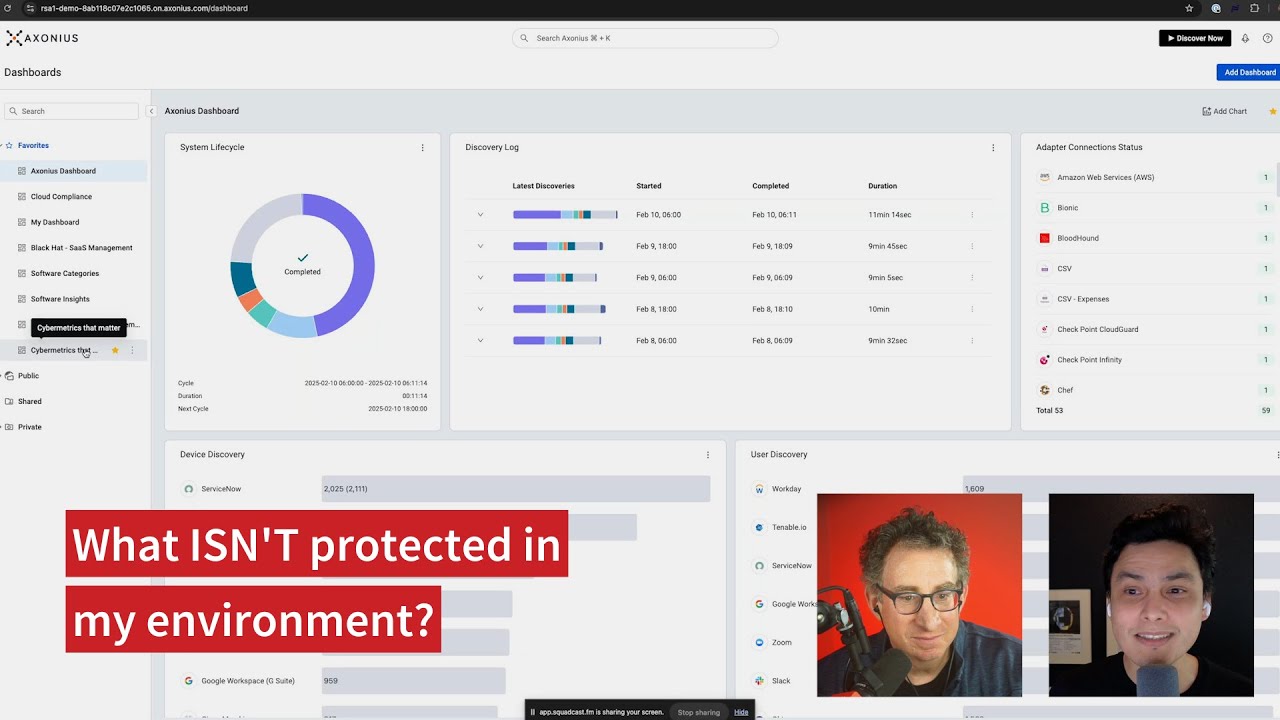
Task: Click Stop sharing in the Squadcast bar
Action: pos(699,712)
